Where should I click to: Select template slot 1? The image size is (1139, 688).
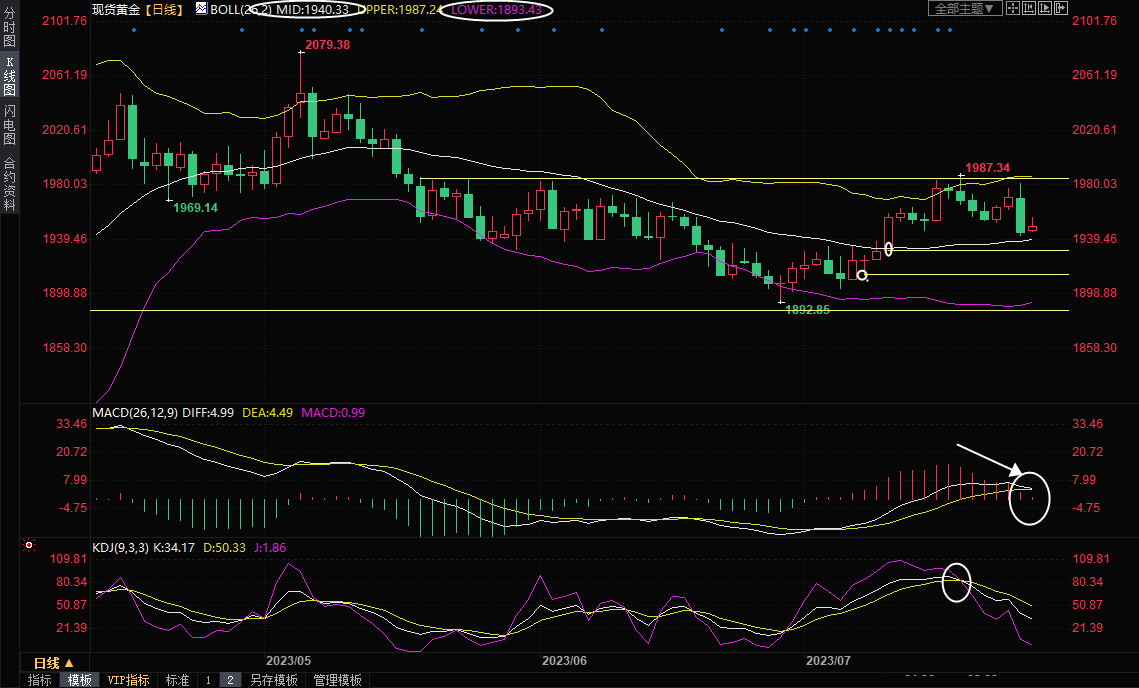(x=208, y=680)
